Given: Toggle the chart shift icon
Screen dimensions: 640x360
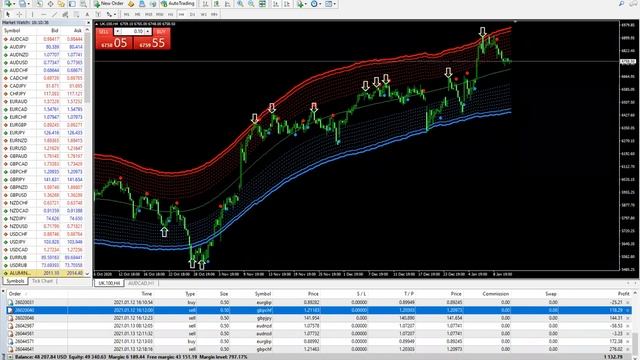Looking at the screenshot, I should coord(287,4).
